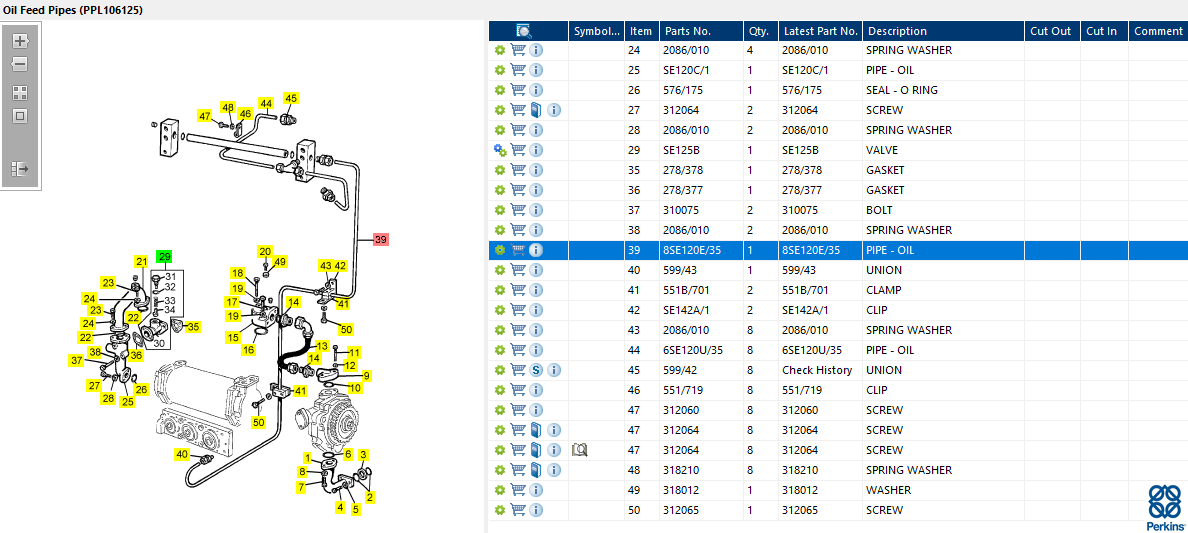The height and width of the screenshot is (533, 1188).
Task: Select red callout 39 in the diagram
Action: [x=380, y=239]
